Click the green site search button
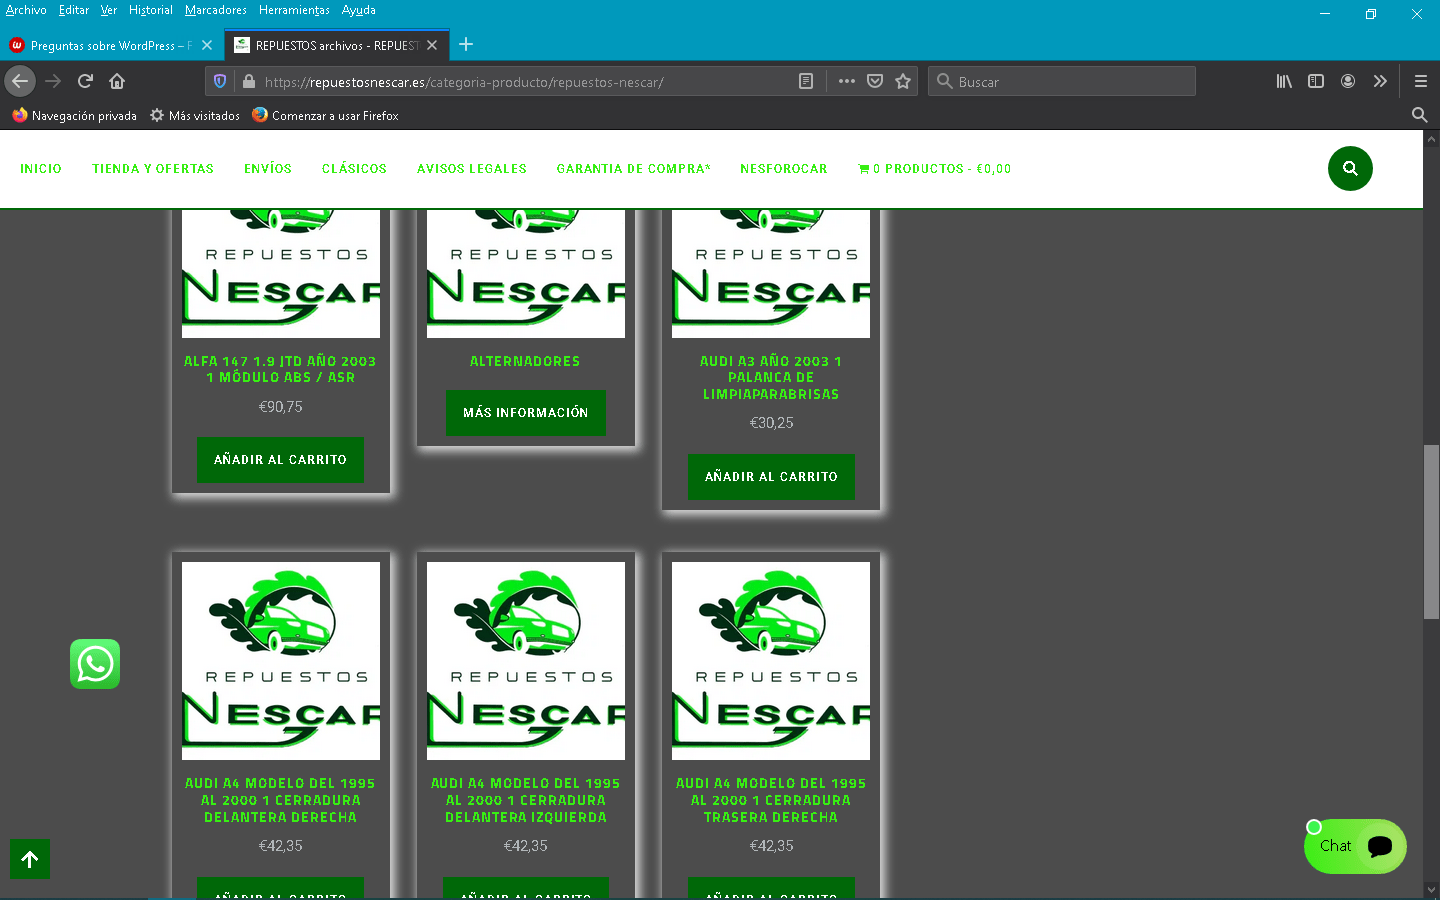Viewport: 1440px width, 900px height. coord(1350,168)
